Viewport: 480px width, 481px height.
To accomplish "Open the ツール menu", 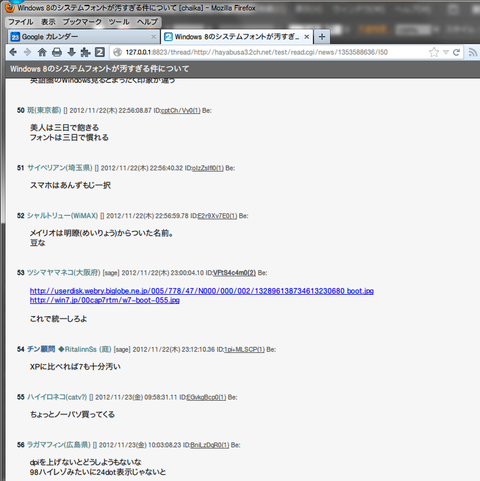I will (x=119, y=22).
